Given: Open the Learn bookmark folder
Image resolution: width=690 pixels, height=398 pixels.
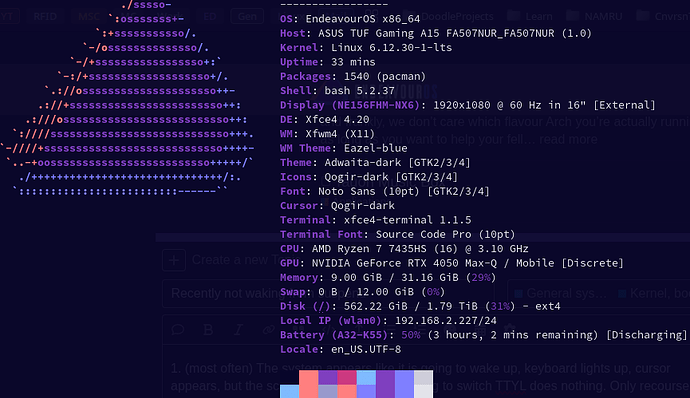Looking at the screenshot, I should 530,17.
